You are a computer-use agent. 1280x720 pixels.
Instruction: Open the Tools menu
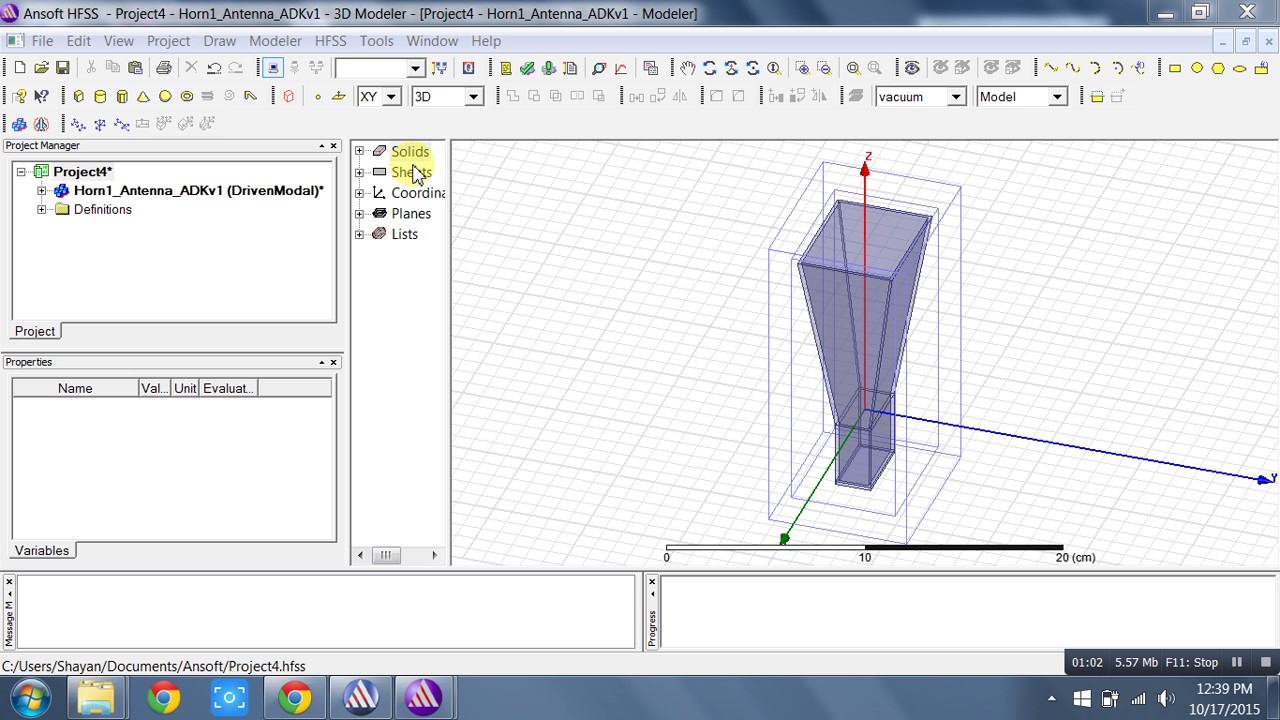click(x=376, y=41)
